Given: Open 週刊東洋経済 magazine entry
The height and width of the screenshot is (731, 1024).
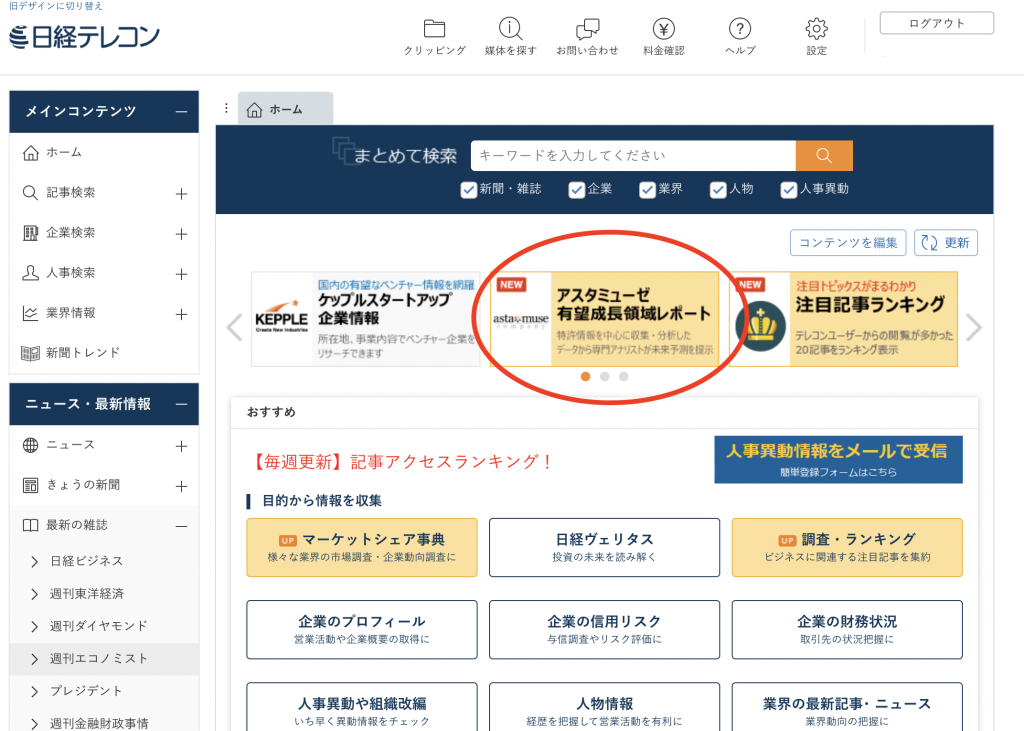Looking at the screenshot, I should coord(86,594).
